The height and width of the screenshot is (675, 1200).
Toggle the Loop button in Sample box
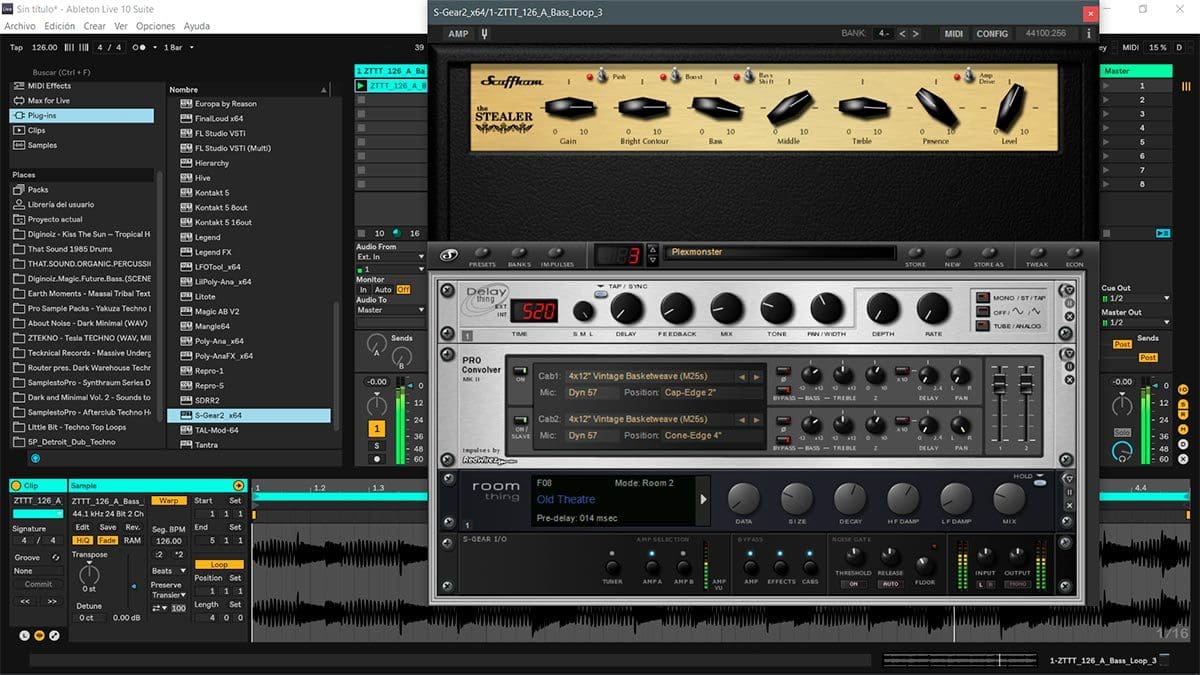(218, 564)
